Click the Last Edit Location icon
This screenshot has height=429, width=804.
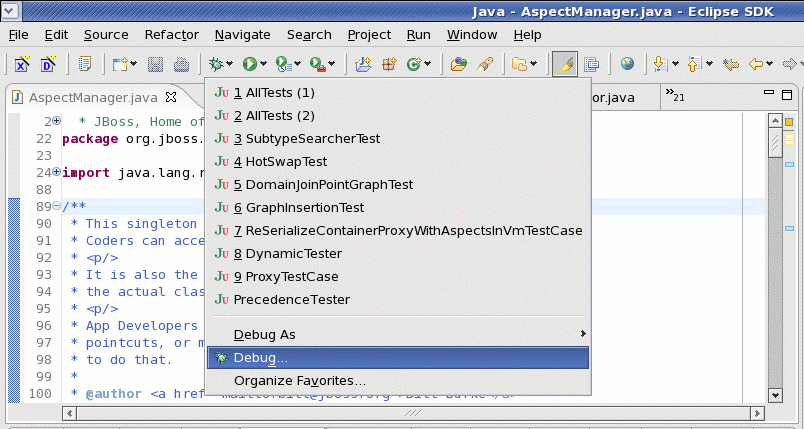click(731, 65)
